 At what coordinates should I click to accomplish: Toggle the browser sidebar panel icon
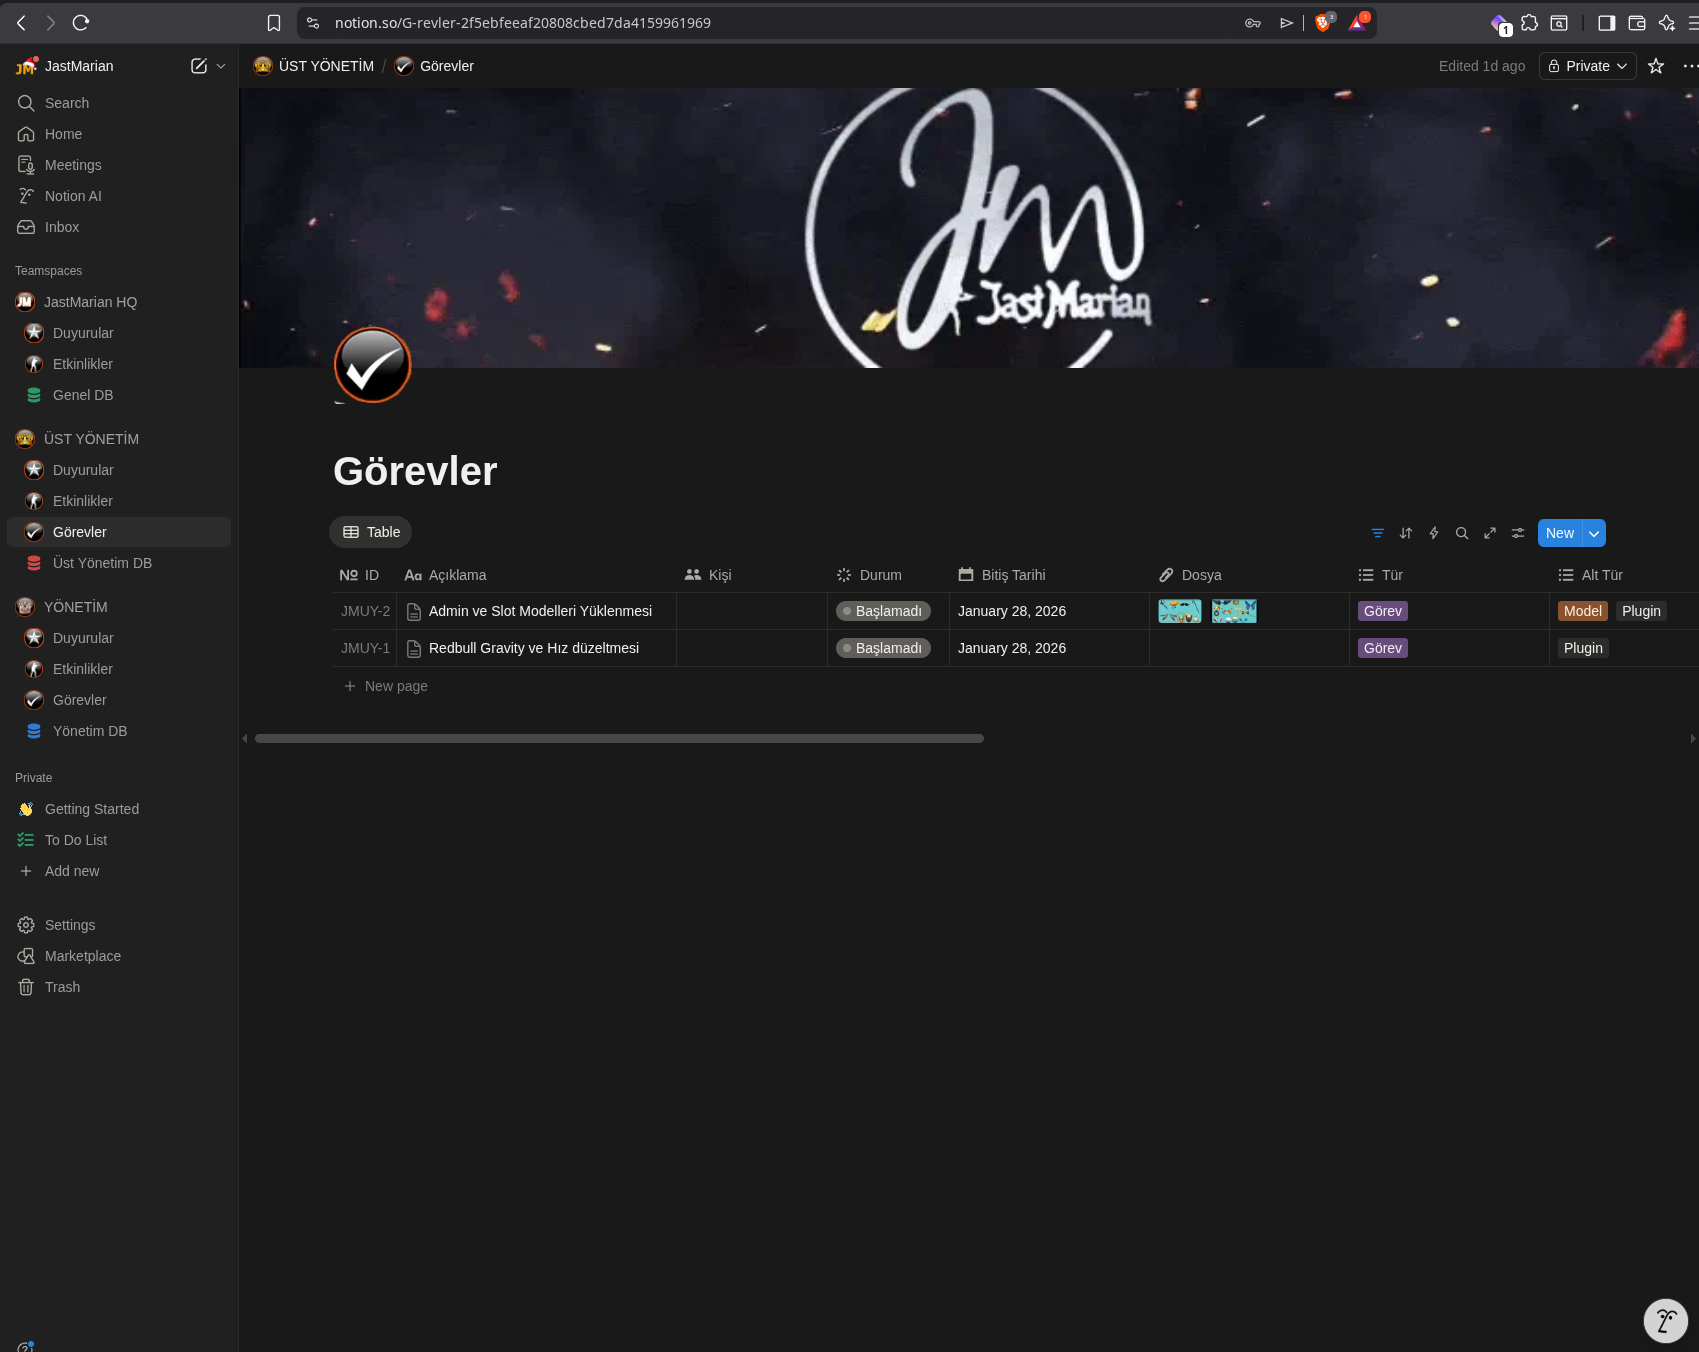(x=1607, y=23)
